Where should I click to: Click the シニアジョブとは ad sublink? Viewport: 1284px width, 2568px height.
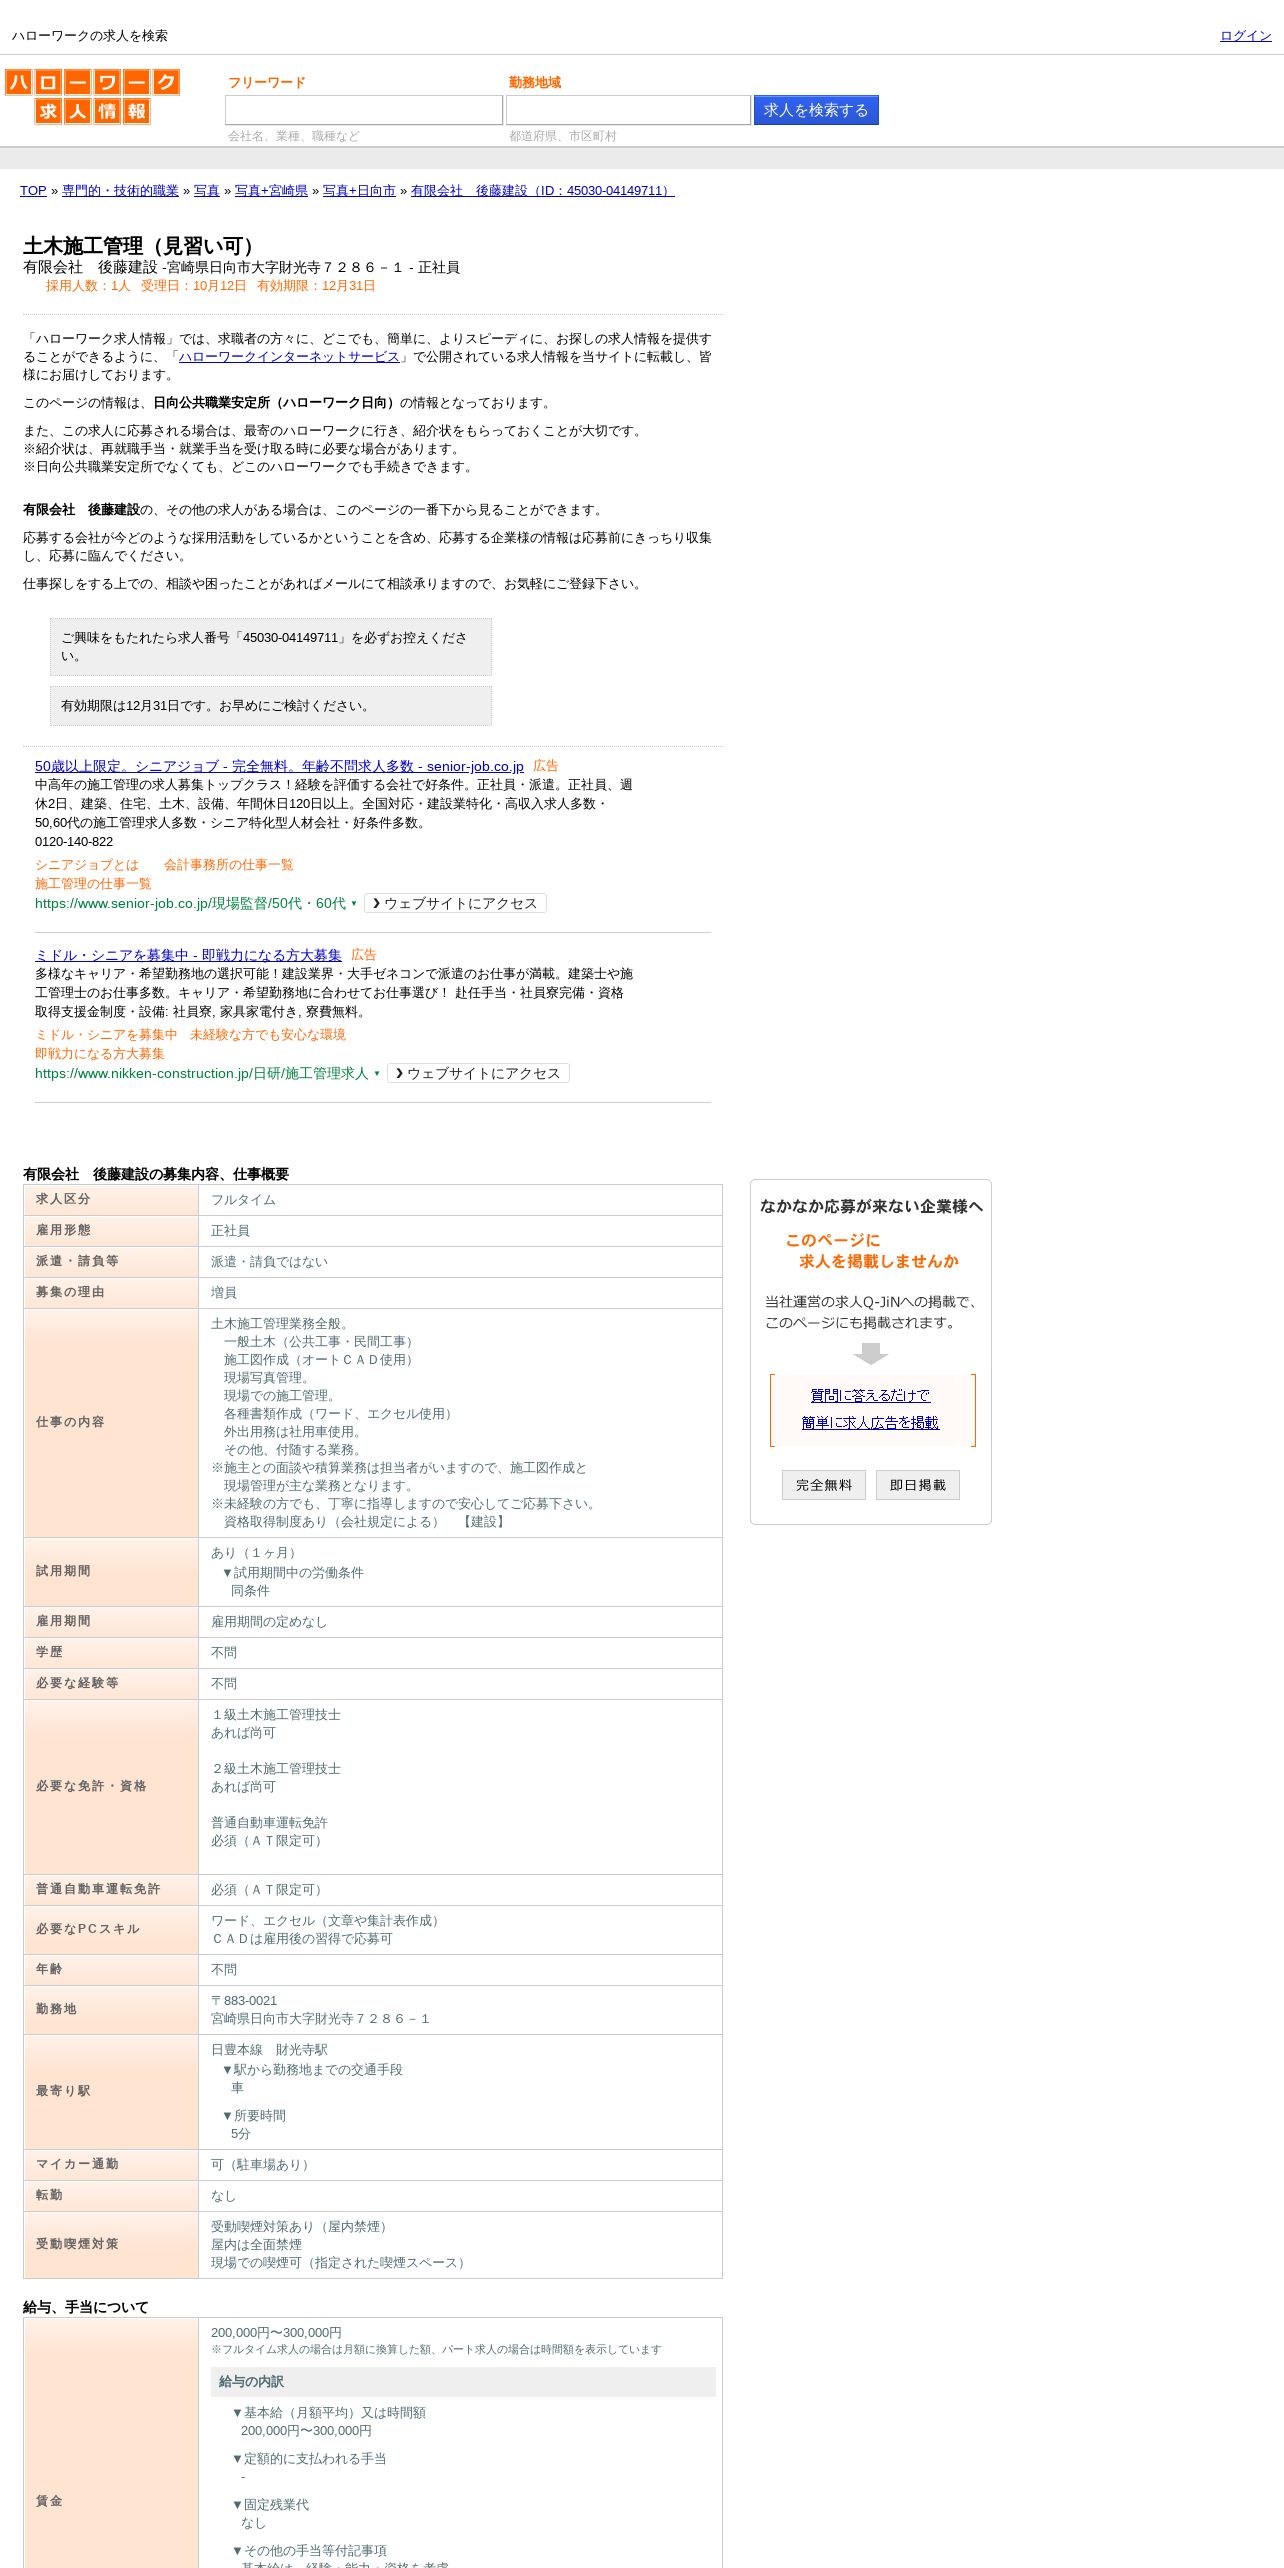click(87, 865)
